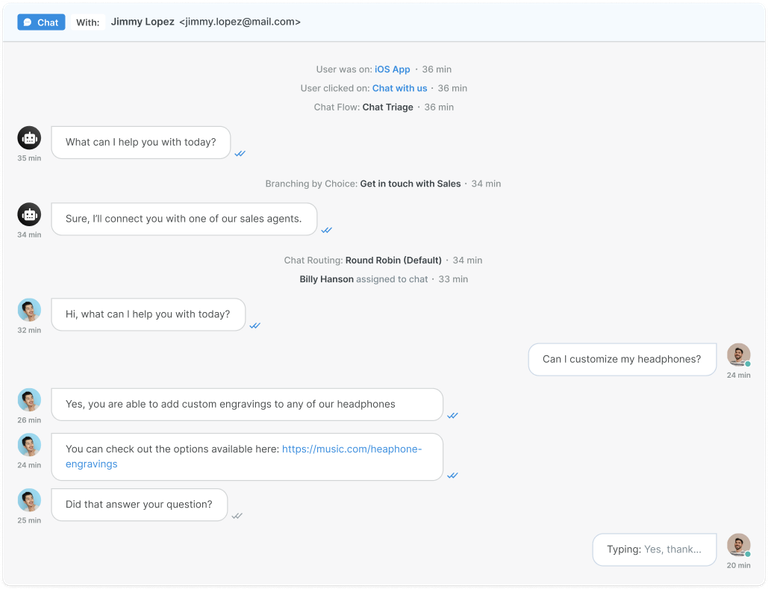
Task: Click agent avatar beside 'Did that answer your question?'
Action: [29, 500]
